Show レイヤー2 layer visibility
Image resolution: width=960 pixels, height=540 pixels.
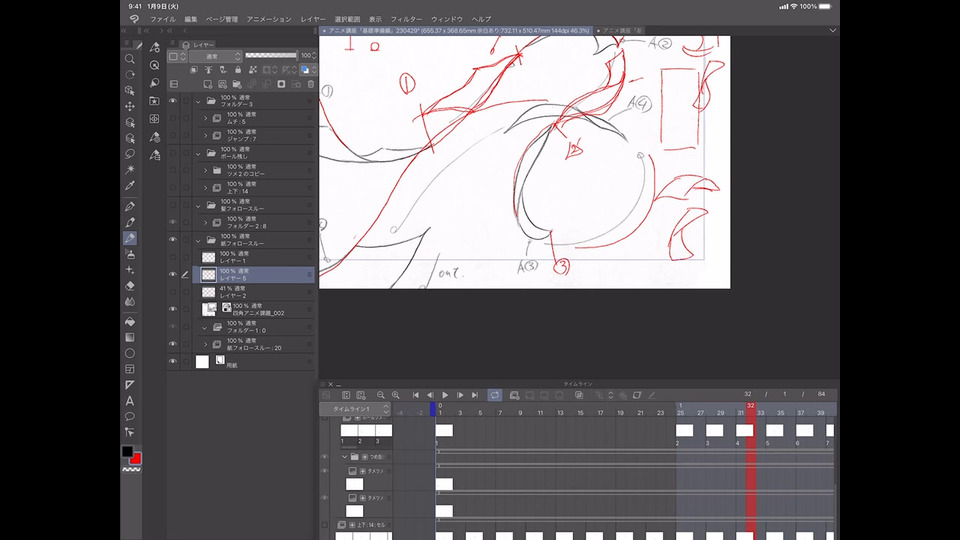tap(173, 292)
